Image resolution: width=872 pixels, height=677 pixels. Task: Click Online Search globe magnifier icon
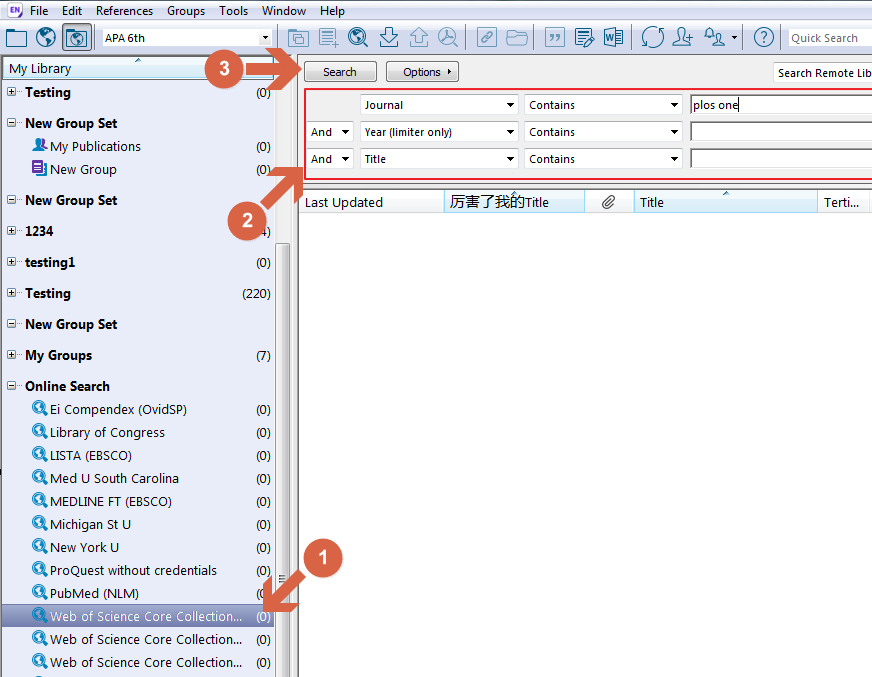coord(358,38)
